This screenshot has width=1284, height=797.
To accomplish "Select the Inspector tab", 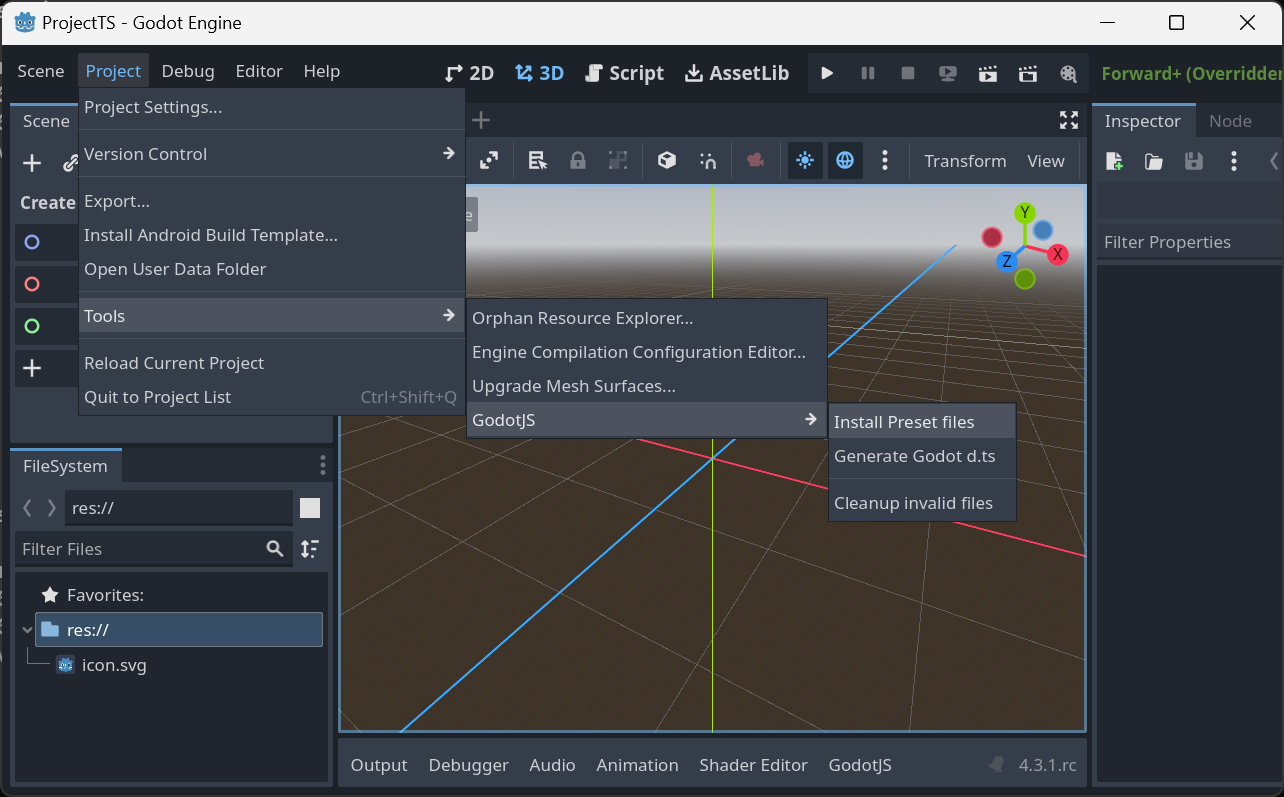I will coord(1143,121).
